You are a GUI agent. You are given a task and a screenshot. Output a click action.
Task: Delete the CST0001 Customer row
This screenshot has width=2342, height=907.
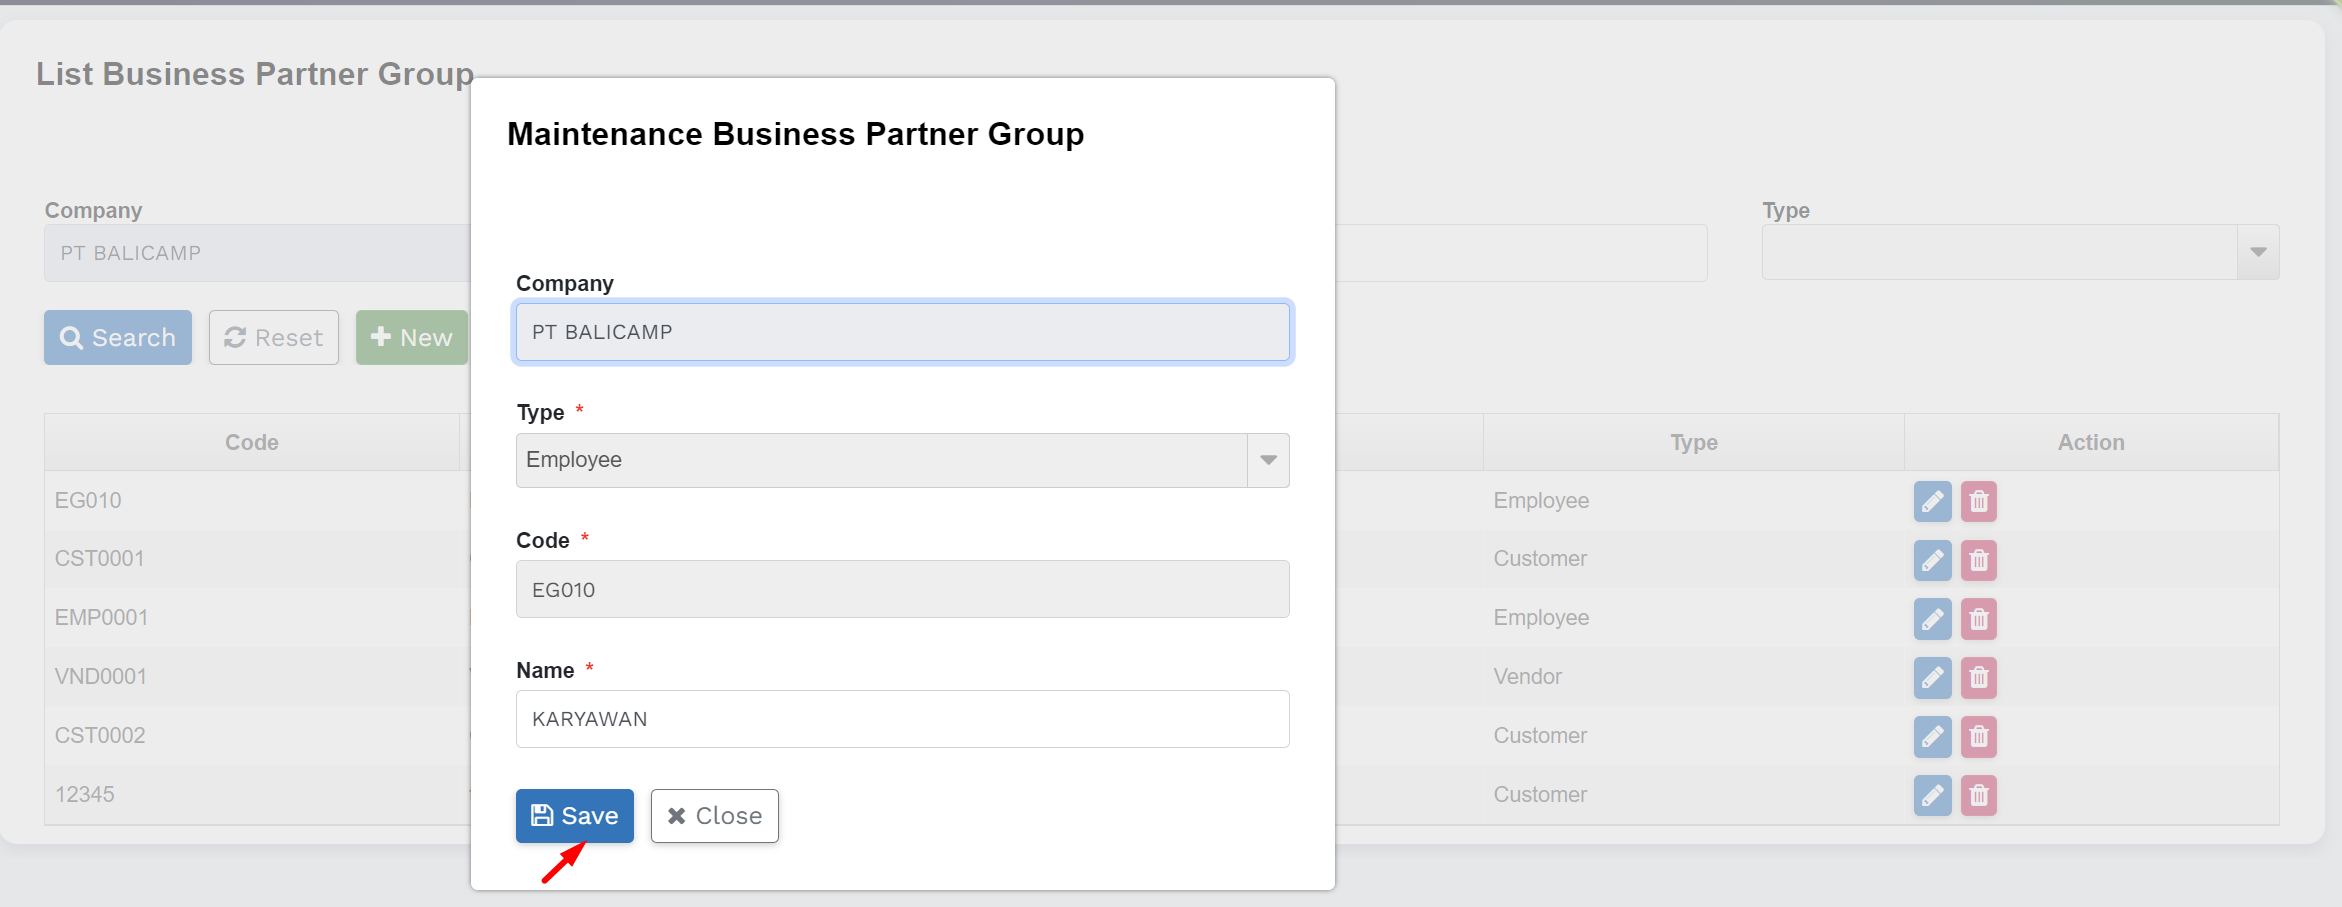pyautogui.click(x=1978, y=560)
